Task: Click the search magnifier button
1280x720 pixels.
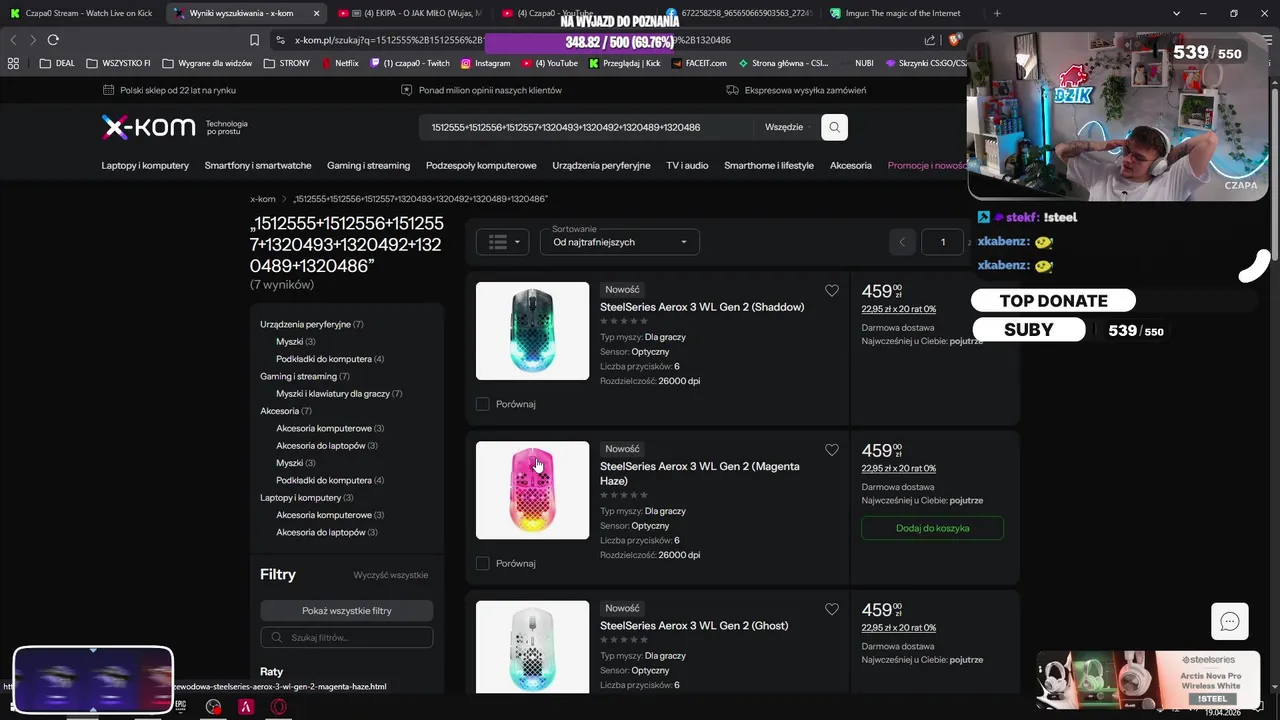Action: tap(835, 127)
